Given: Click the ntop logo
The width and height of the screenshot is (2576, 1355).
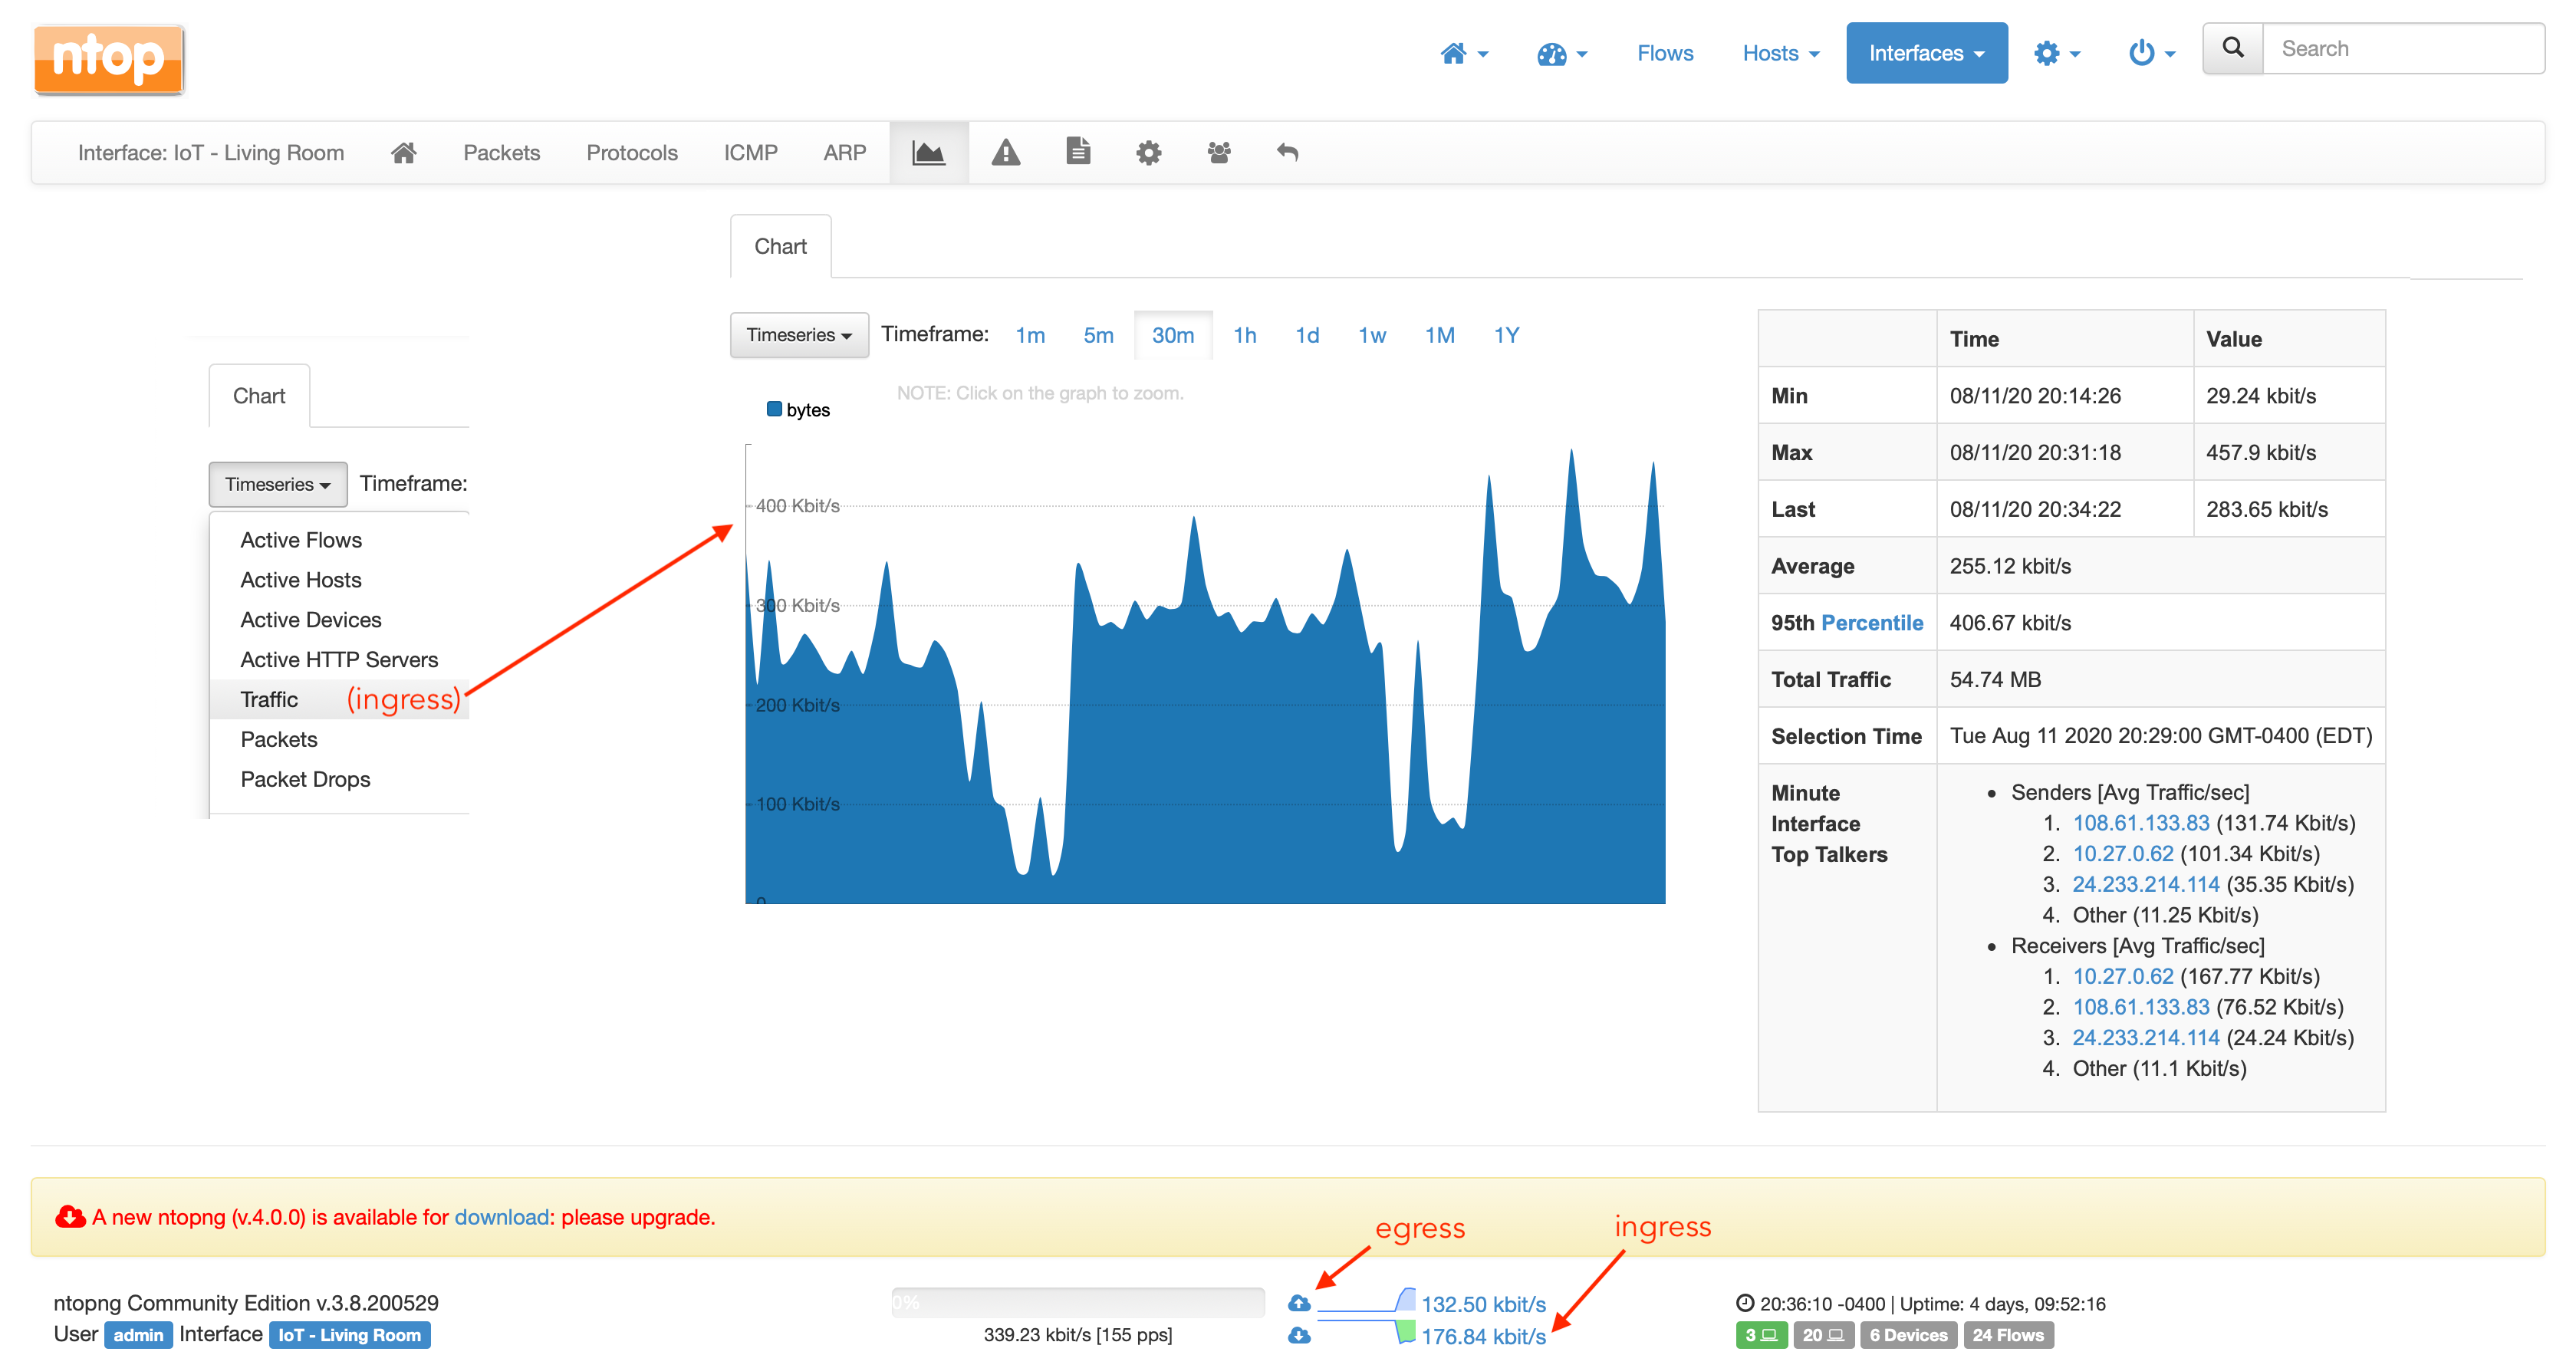Looking at the screenshot, I should click(109, 59).
